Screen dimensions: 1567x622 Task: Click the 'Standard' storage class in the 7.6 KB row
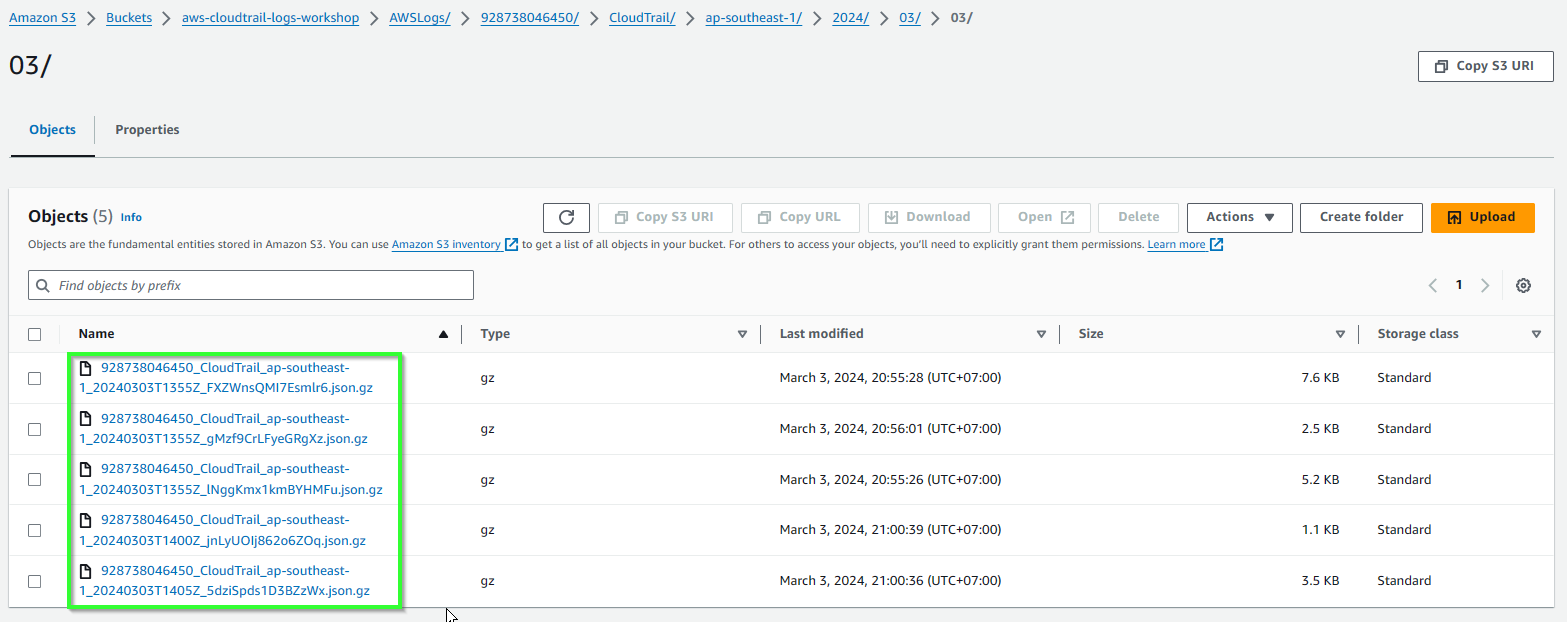pyautogui.click(x=1404, y=378)
